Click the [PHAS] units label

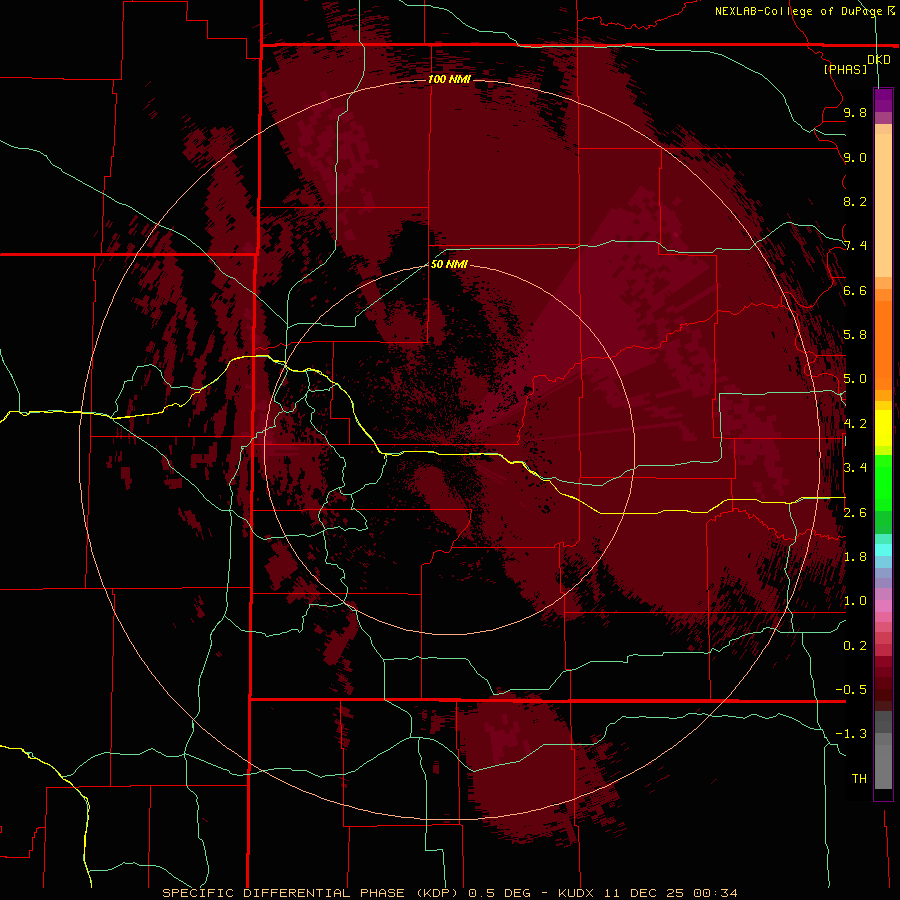(x=845, y=69)
